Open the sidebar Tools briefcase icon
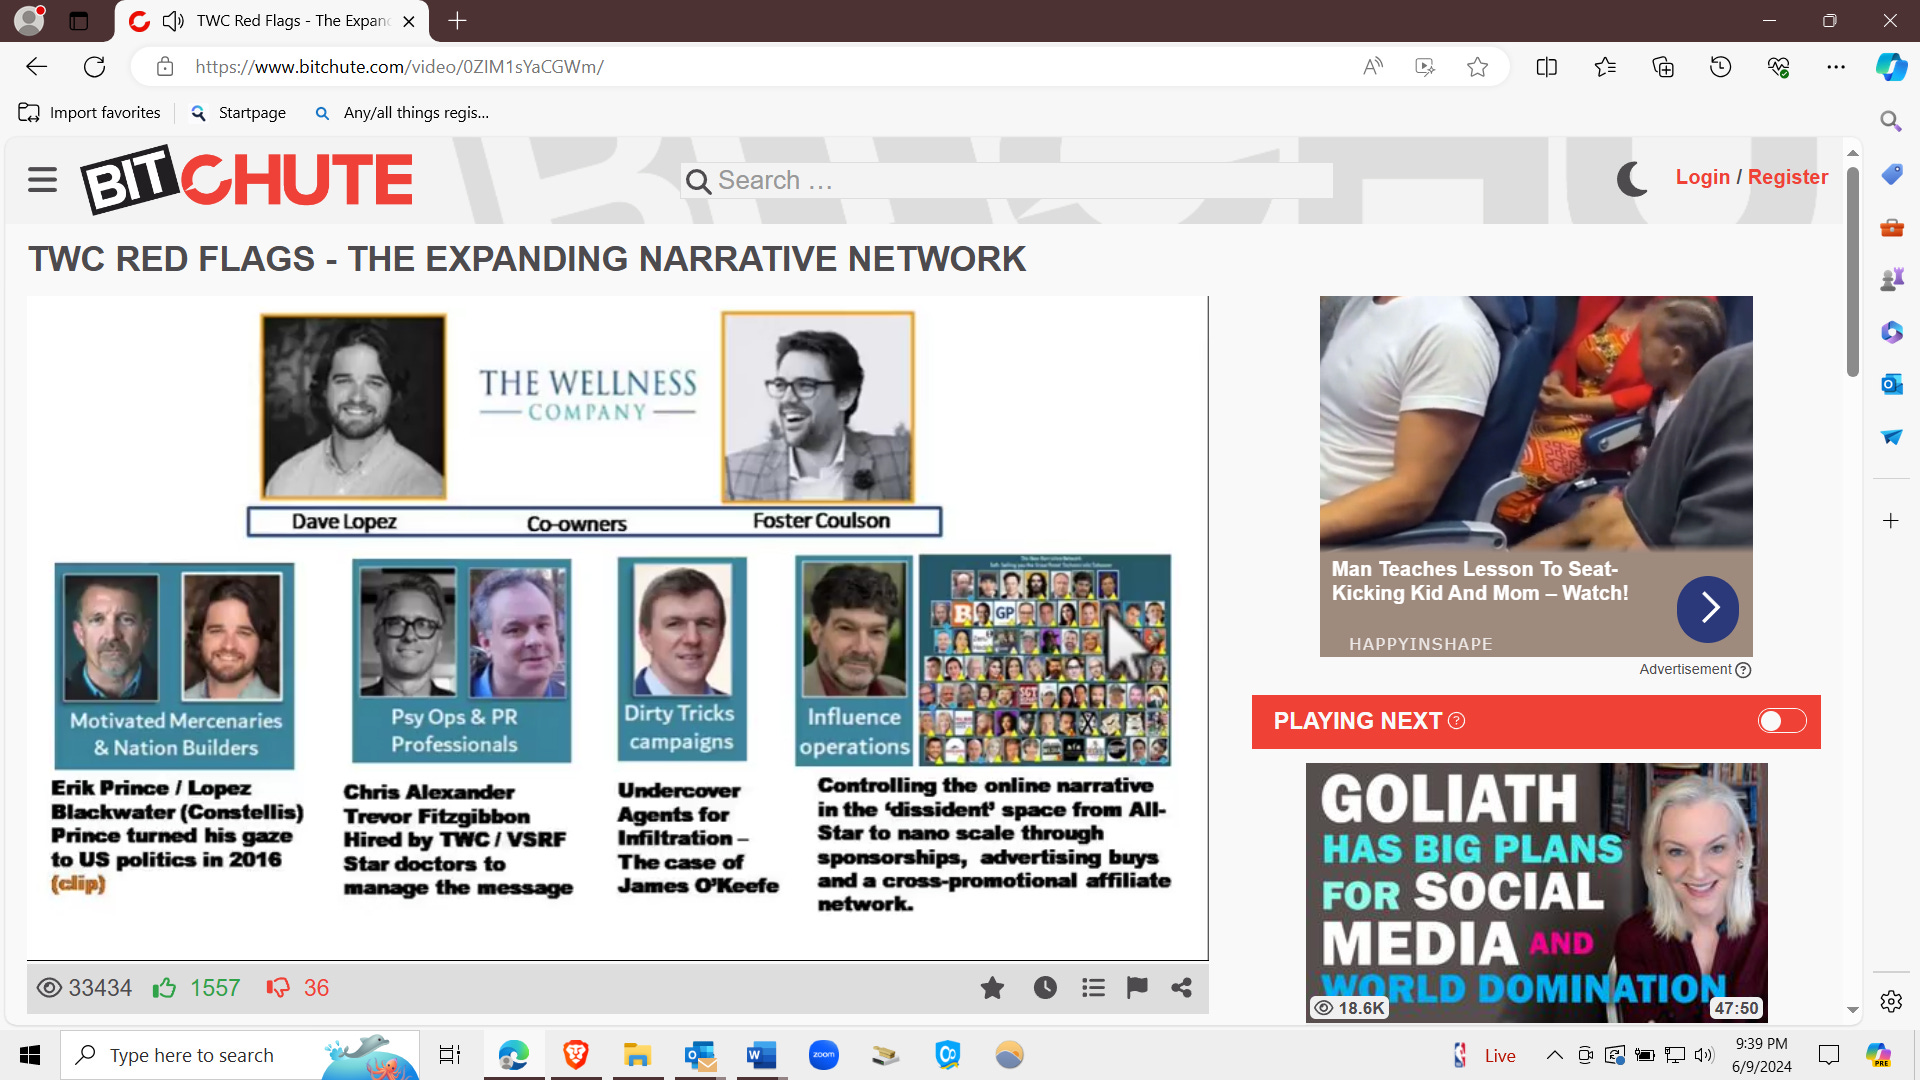Screen dimensions: 1920x1080 [x=1891, y=227]
